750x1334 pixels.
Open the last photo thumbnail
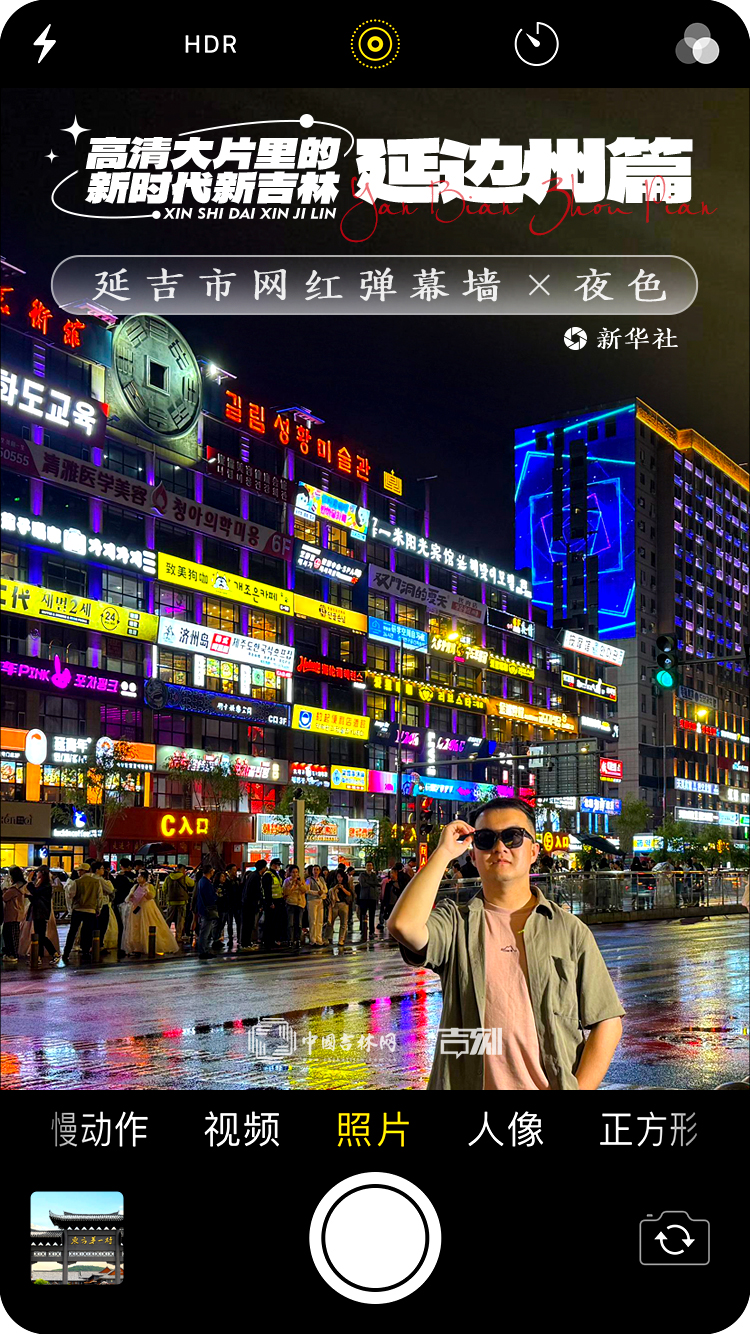77,1237
